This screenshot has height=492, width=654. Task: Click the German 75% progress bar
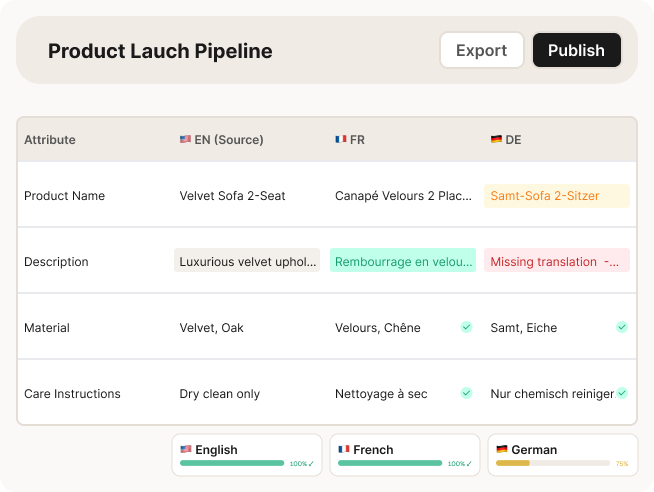pyautogui.click(x=553, y=464)
